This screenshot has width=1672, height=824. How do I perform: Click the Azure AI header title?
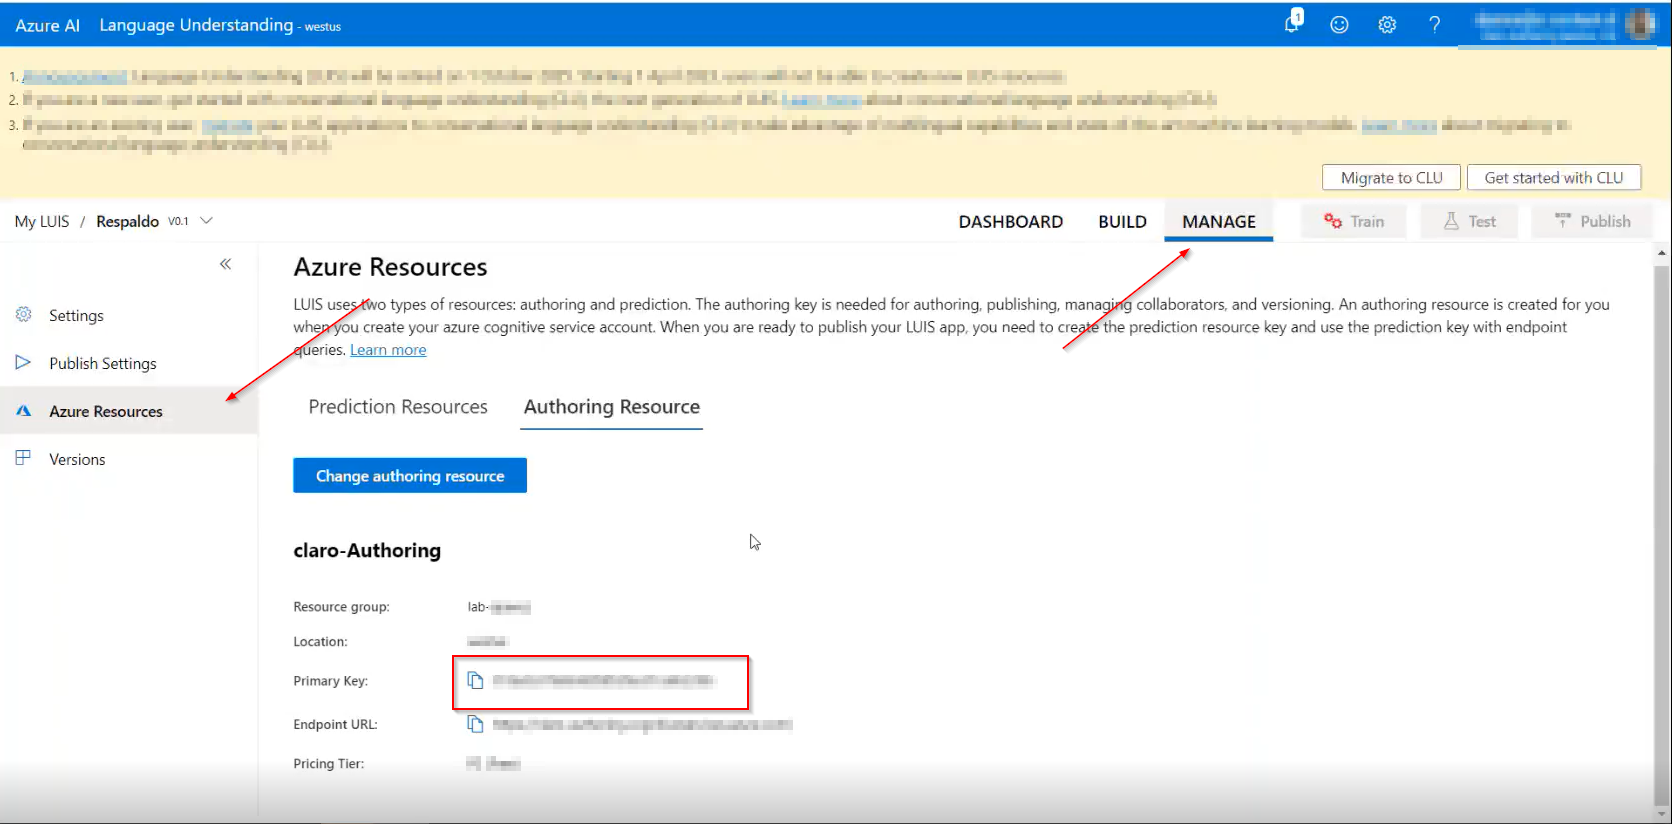47,25
